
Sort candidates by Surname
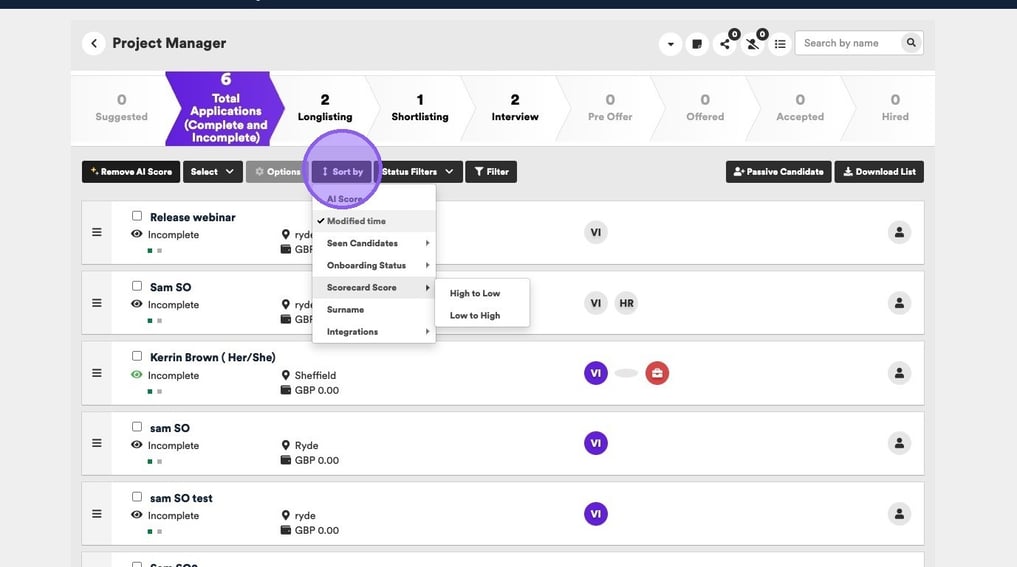[345, 310]
